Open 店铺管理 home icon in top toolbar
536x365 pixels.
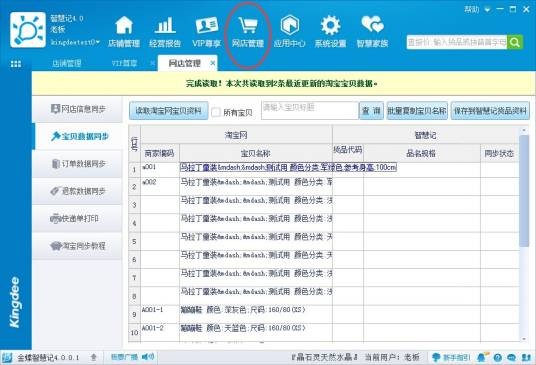[x=124, y=26]
